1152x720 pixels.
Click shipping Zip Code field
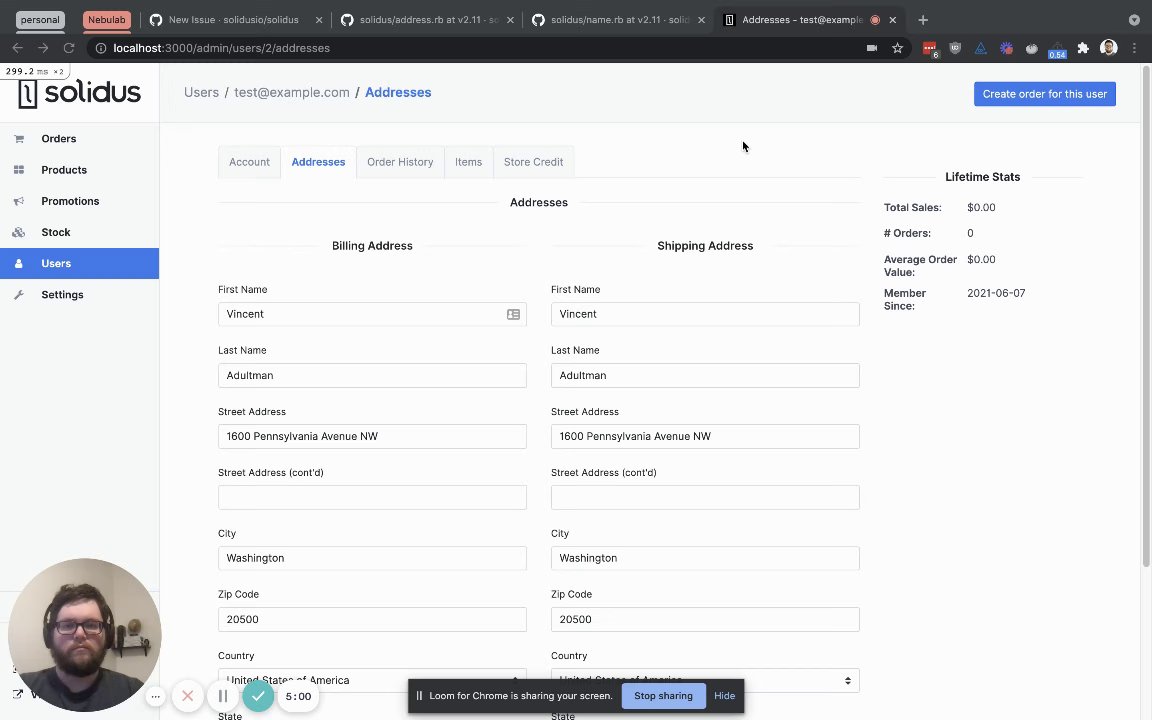click(x=705, y=619)
